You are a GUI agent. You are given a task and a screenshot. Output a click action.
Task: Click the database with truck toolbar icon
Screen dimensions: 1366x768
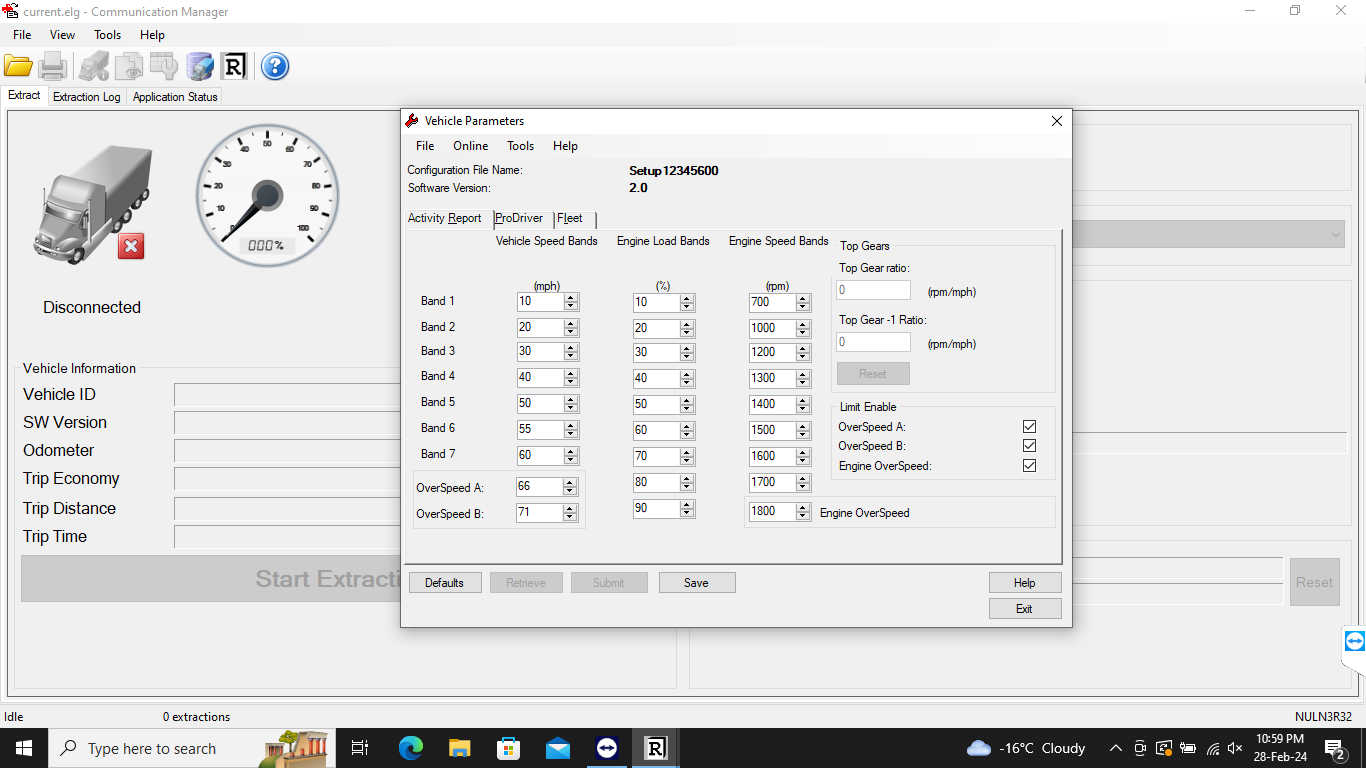pos(200,67)
